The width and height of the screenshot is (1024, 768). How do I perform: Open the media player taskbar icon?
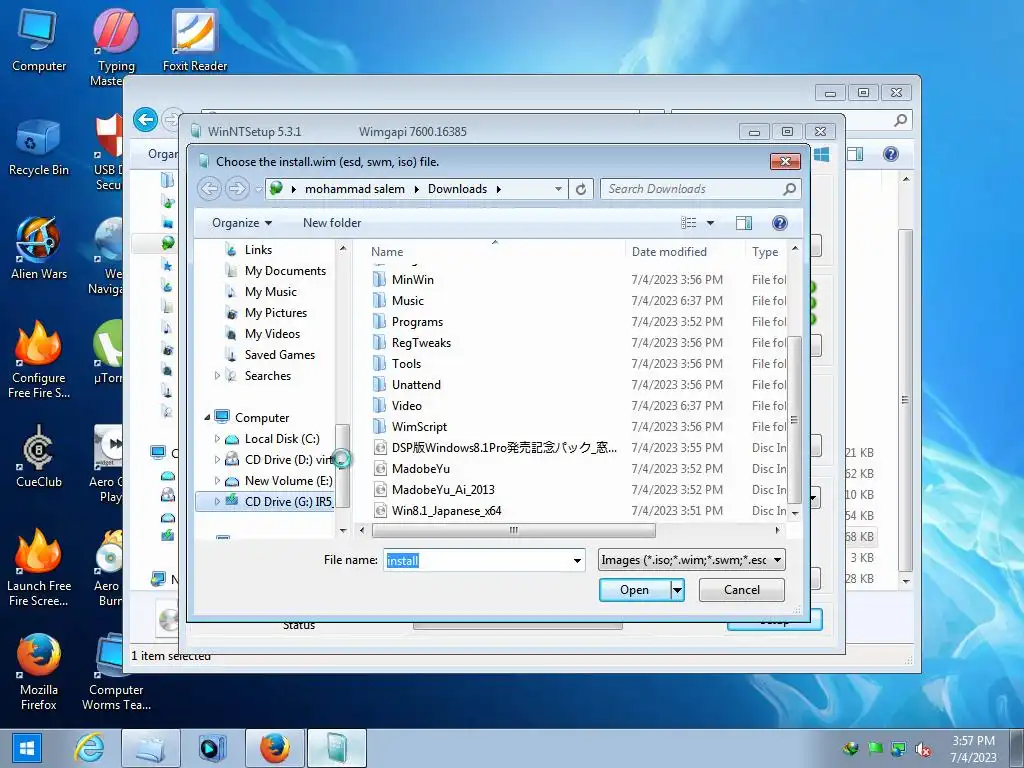212,748
